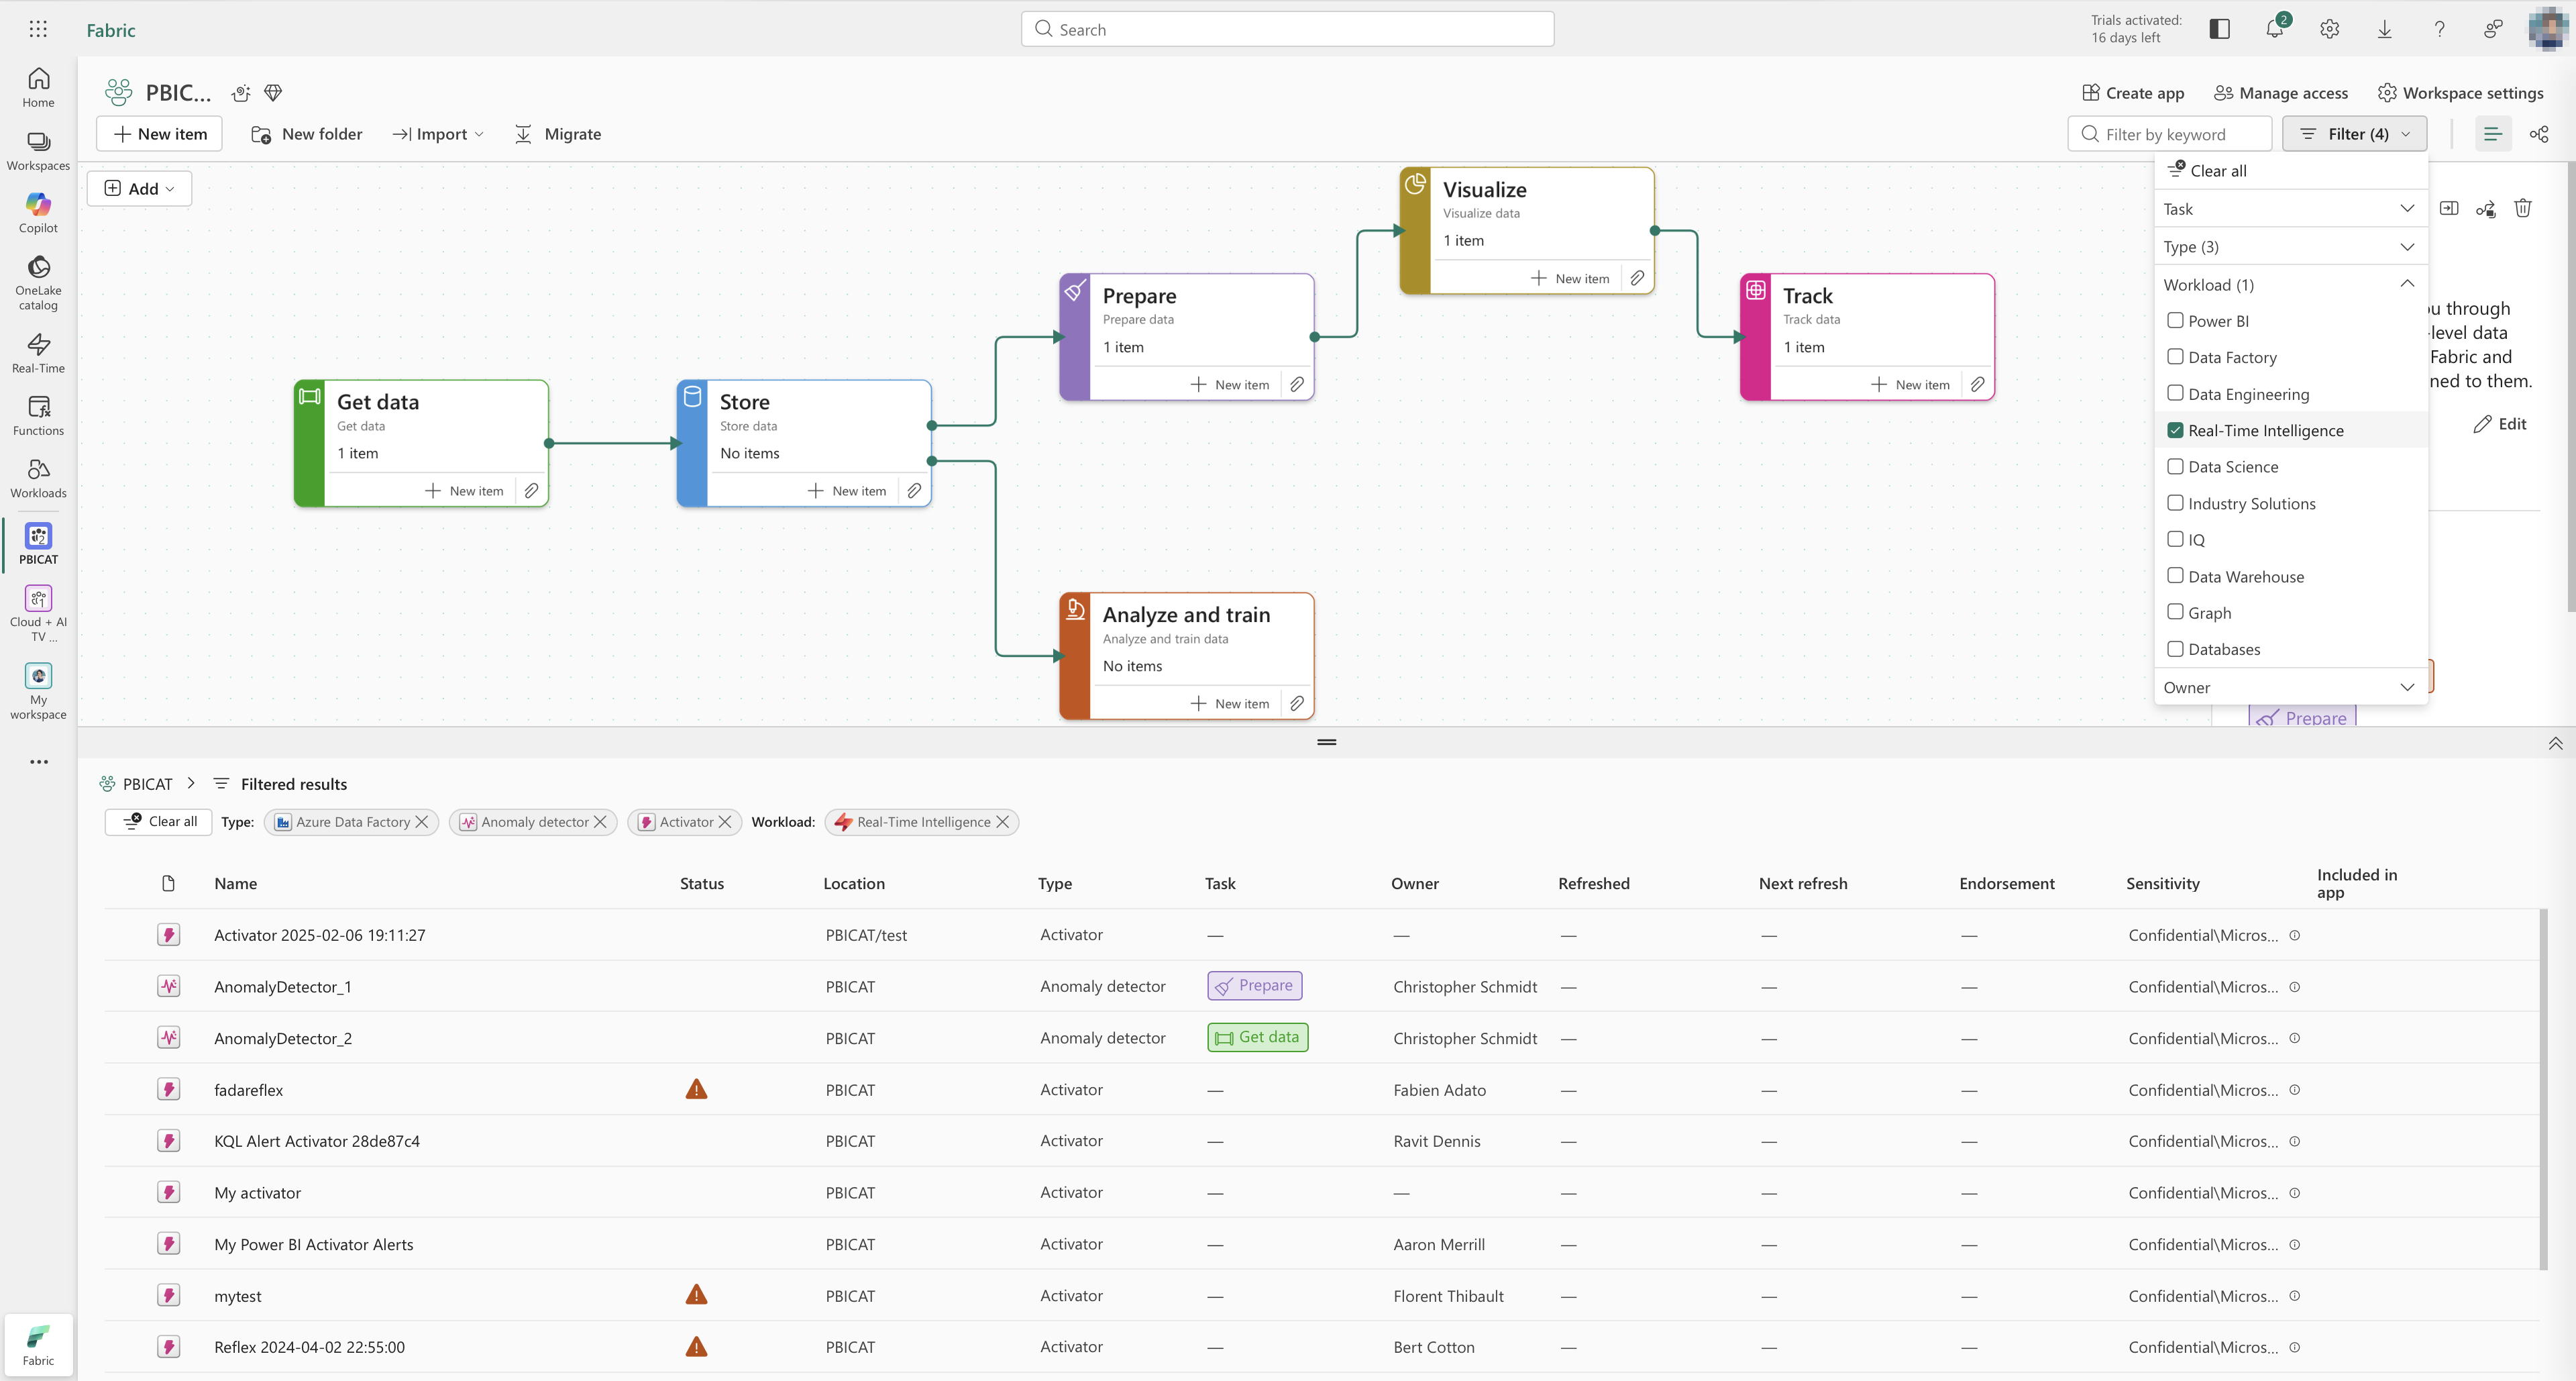The image size is (2576, 1381).
Task: Collapse the task flow pane chevrons
Action: [2555, 743]
